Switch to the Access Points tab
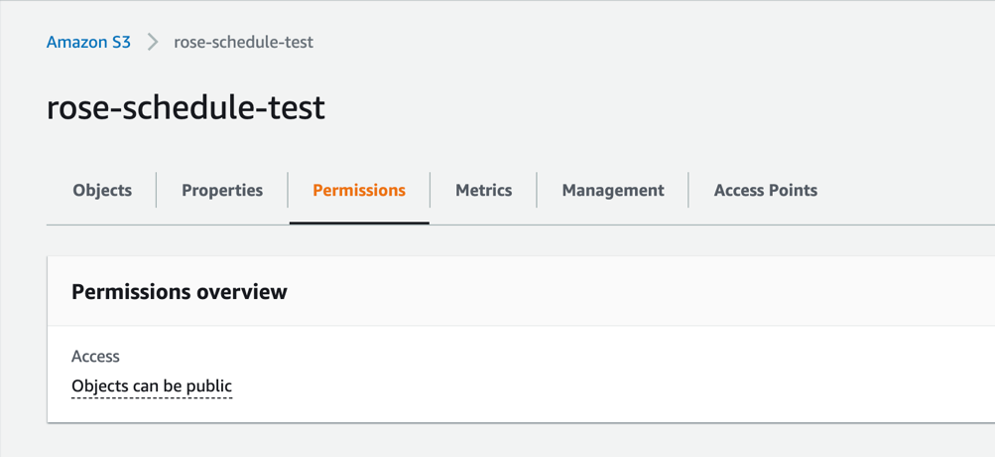 [x=765, y=190]
